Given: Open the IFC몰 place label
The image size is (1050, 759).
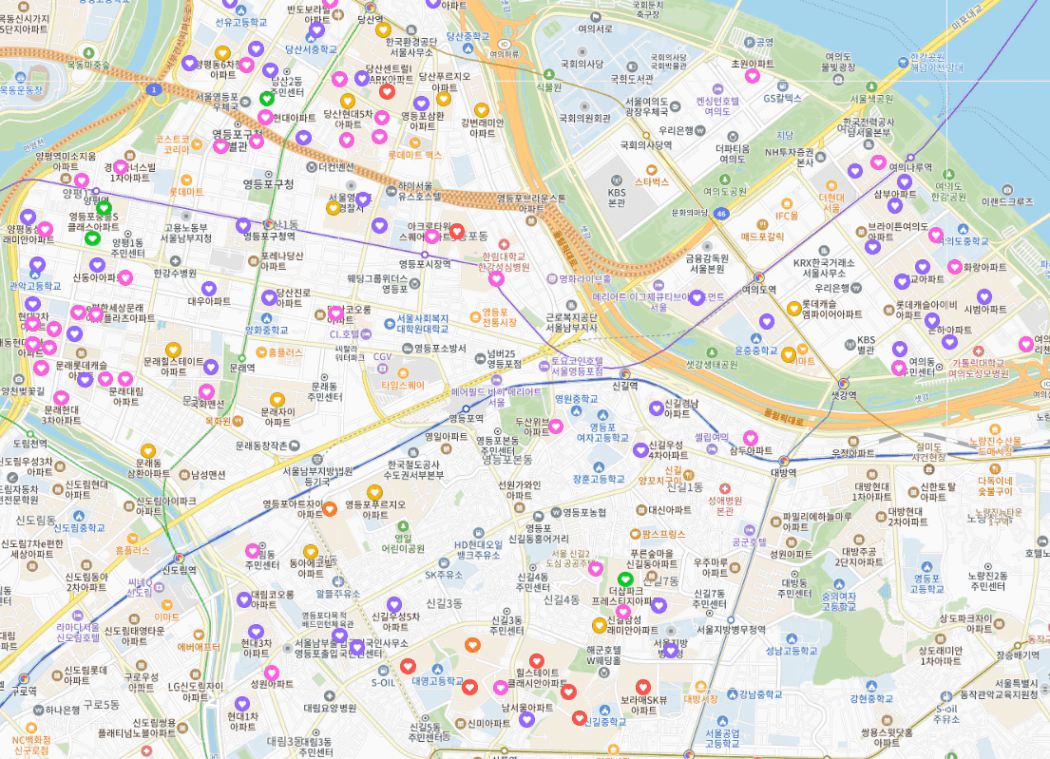Looking at the screenshot, I should pos(786,216).
